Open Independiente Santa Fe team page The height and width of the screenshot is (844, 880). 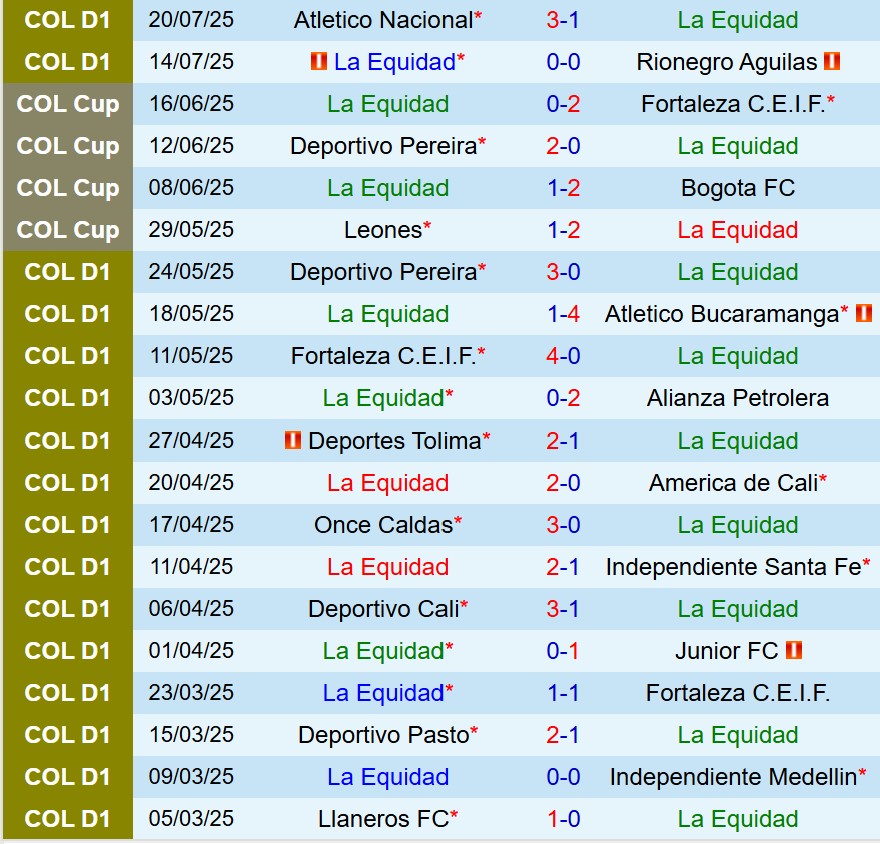(x=733, y=567)
